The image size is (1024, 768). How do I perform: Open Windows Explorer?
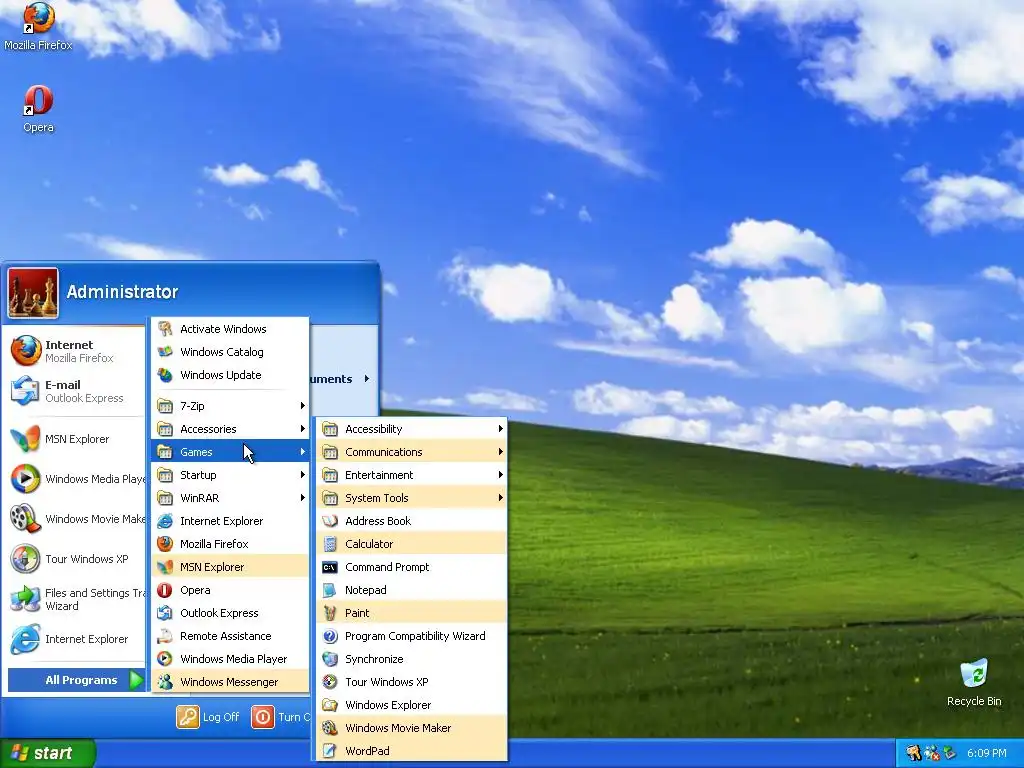tap(412, 705)
